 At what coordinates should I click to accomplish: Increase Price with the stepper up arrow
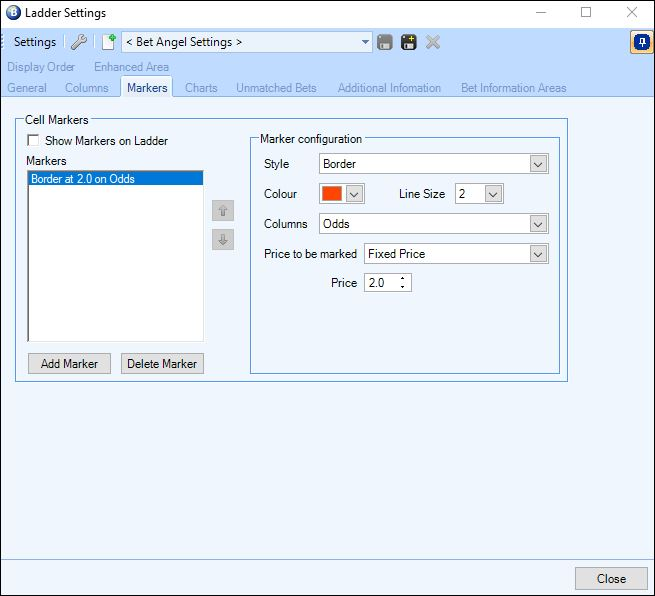click(x=402, y=279)
